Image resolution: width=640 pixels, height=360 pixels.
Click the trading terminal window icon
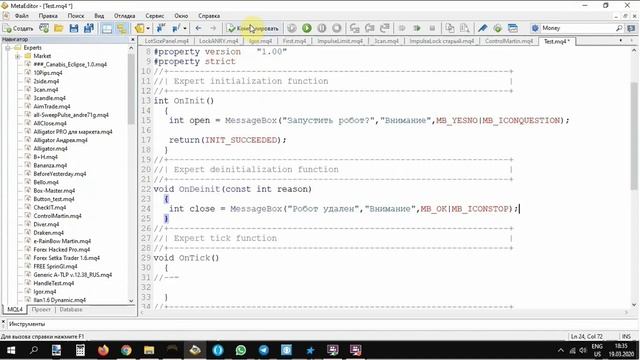[513, 28]
